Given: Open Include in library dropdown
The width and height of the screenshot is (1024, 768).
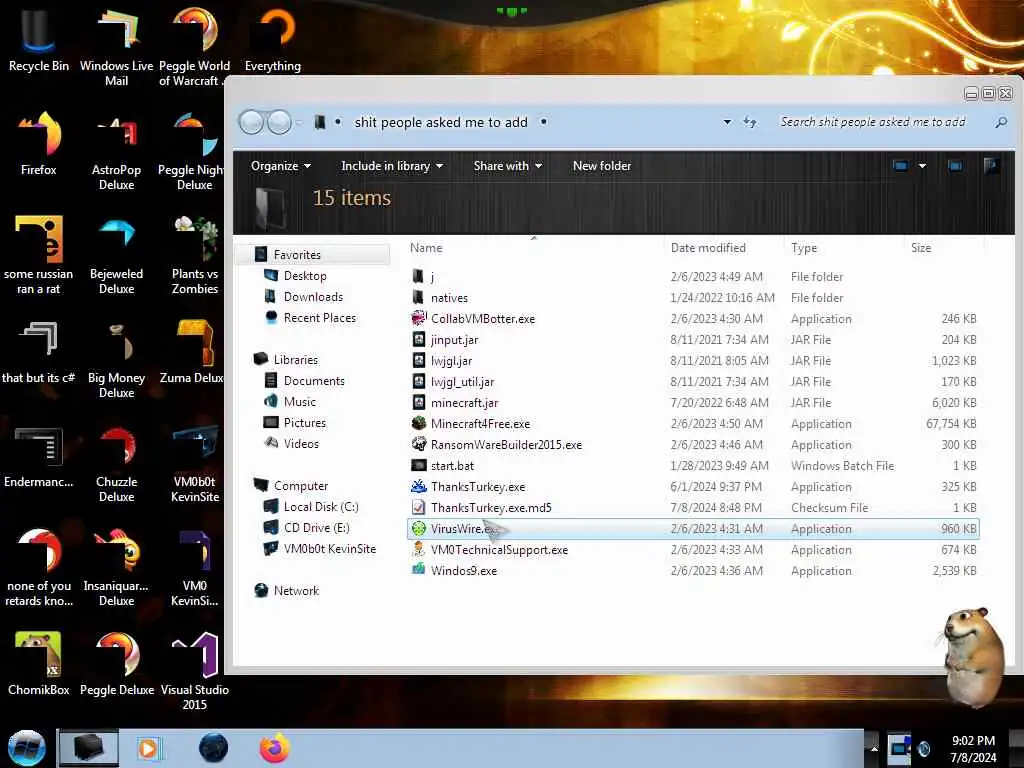Looking at the screenshot, I should [x=392, y=166].
